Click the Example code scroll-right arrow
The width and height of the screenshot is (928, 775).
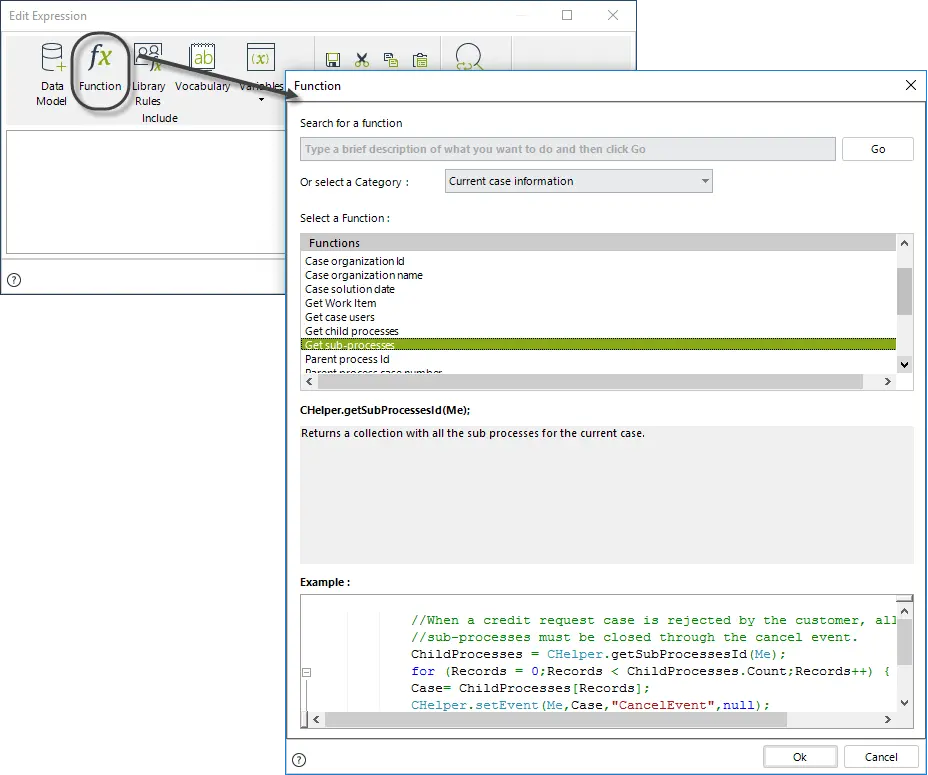(x=887, y=719)
